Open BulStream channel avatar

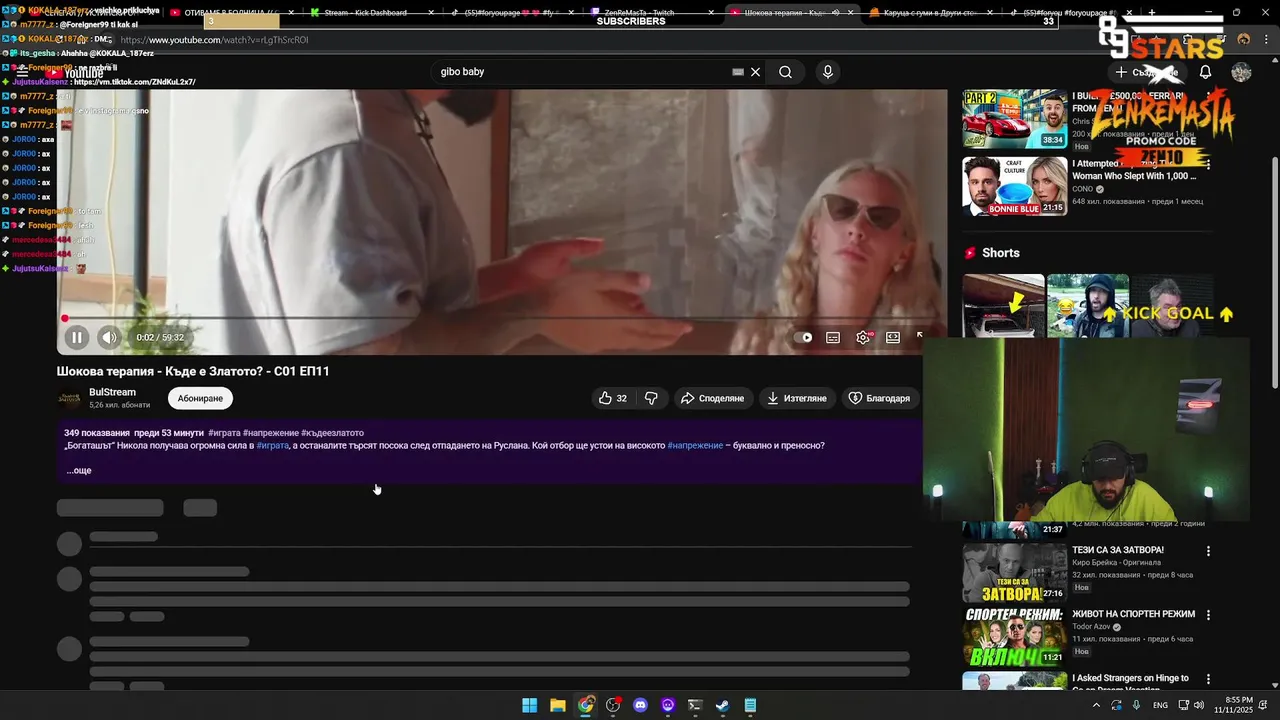coord(70,398)
